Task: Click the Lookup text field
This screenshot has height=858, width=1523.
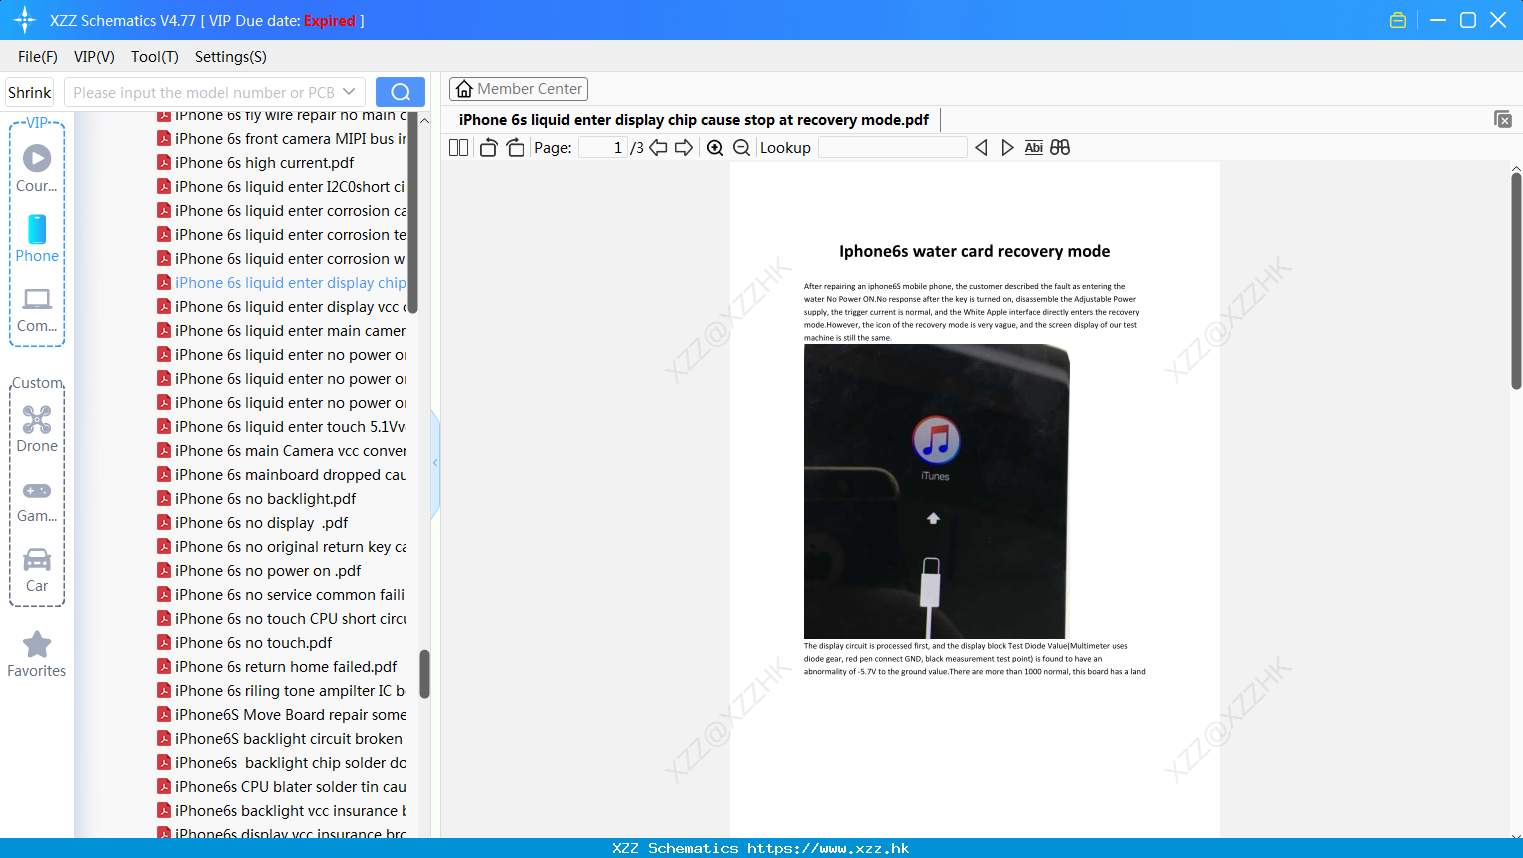Action: pyautogui.click(x=893, y=148)
